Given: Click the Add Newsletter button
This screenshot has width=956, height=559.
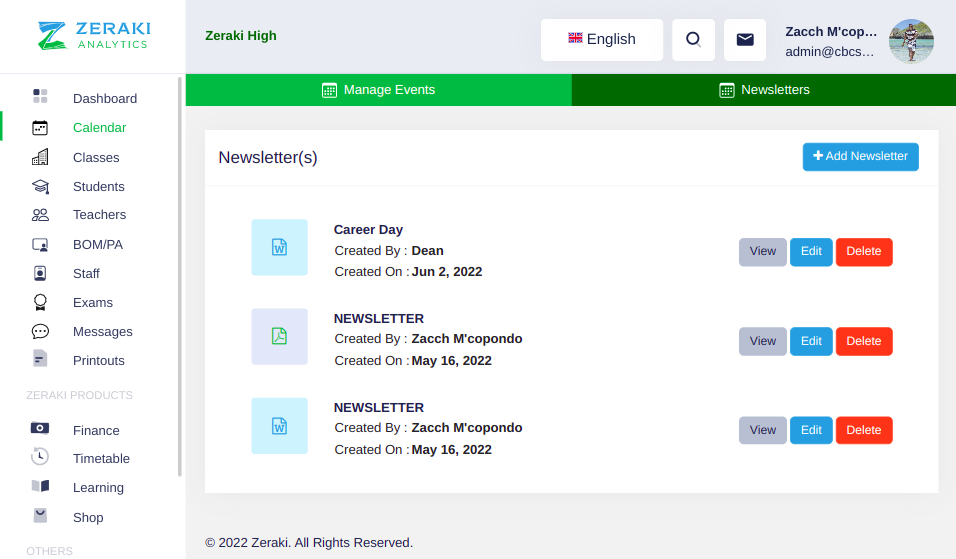Looking at the screenshot, I should (x=860, y=157).
